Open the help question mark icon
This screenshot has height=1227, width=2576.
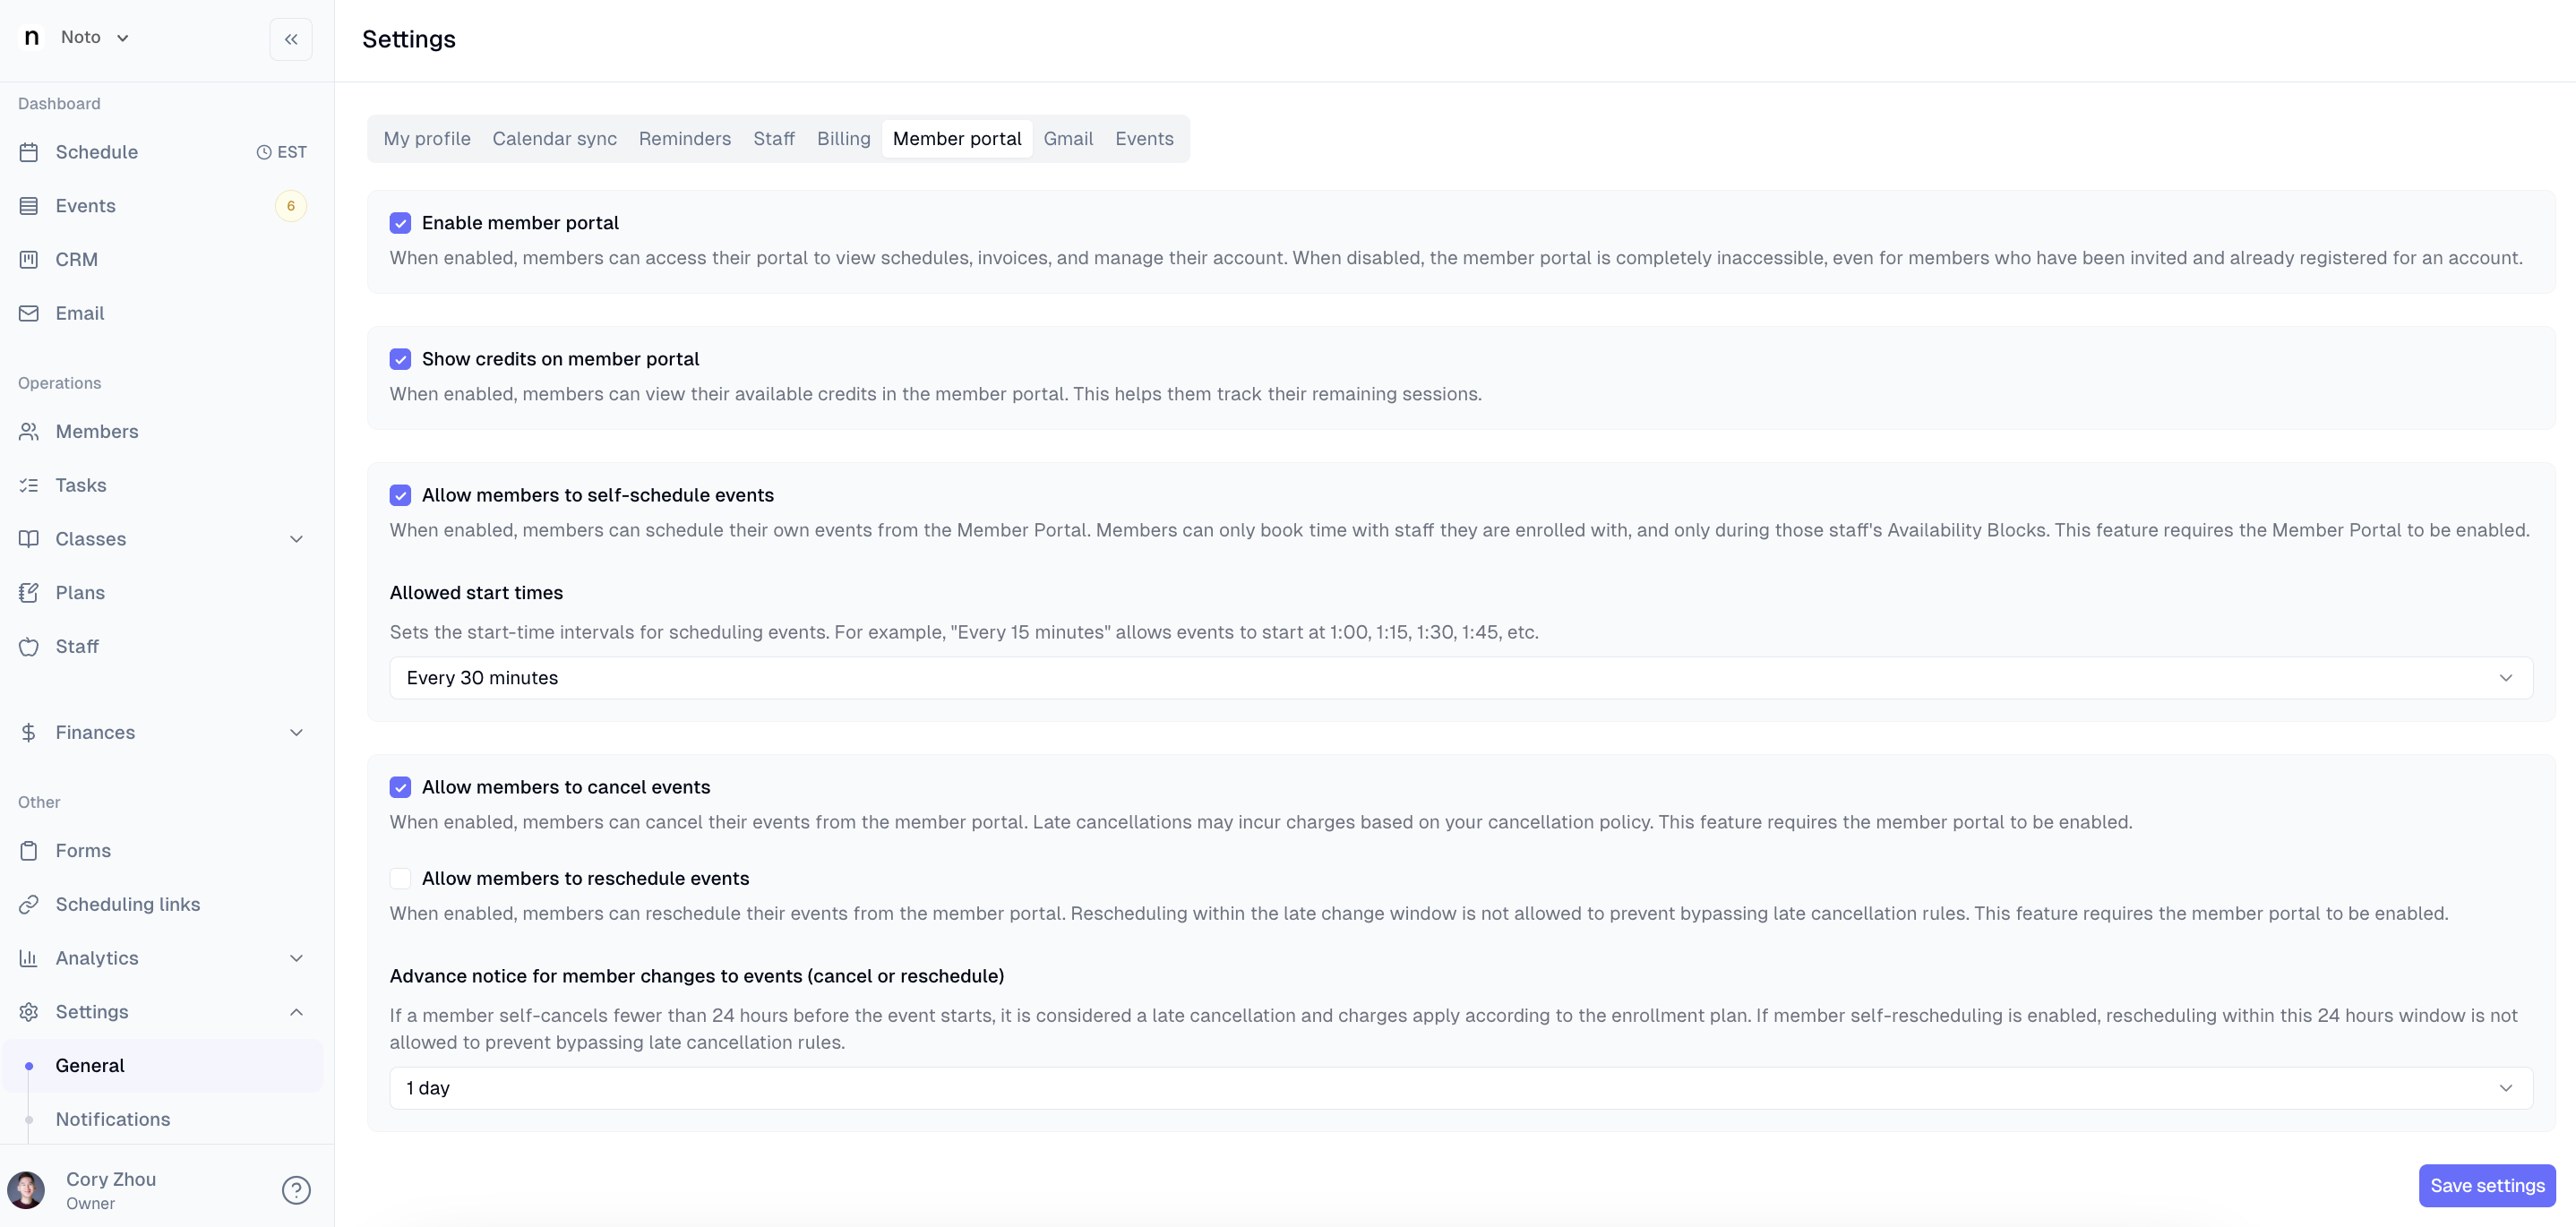[296, 1190]
